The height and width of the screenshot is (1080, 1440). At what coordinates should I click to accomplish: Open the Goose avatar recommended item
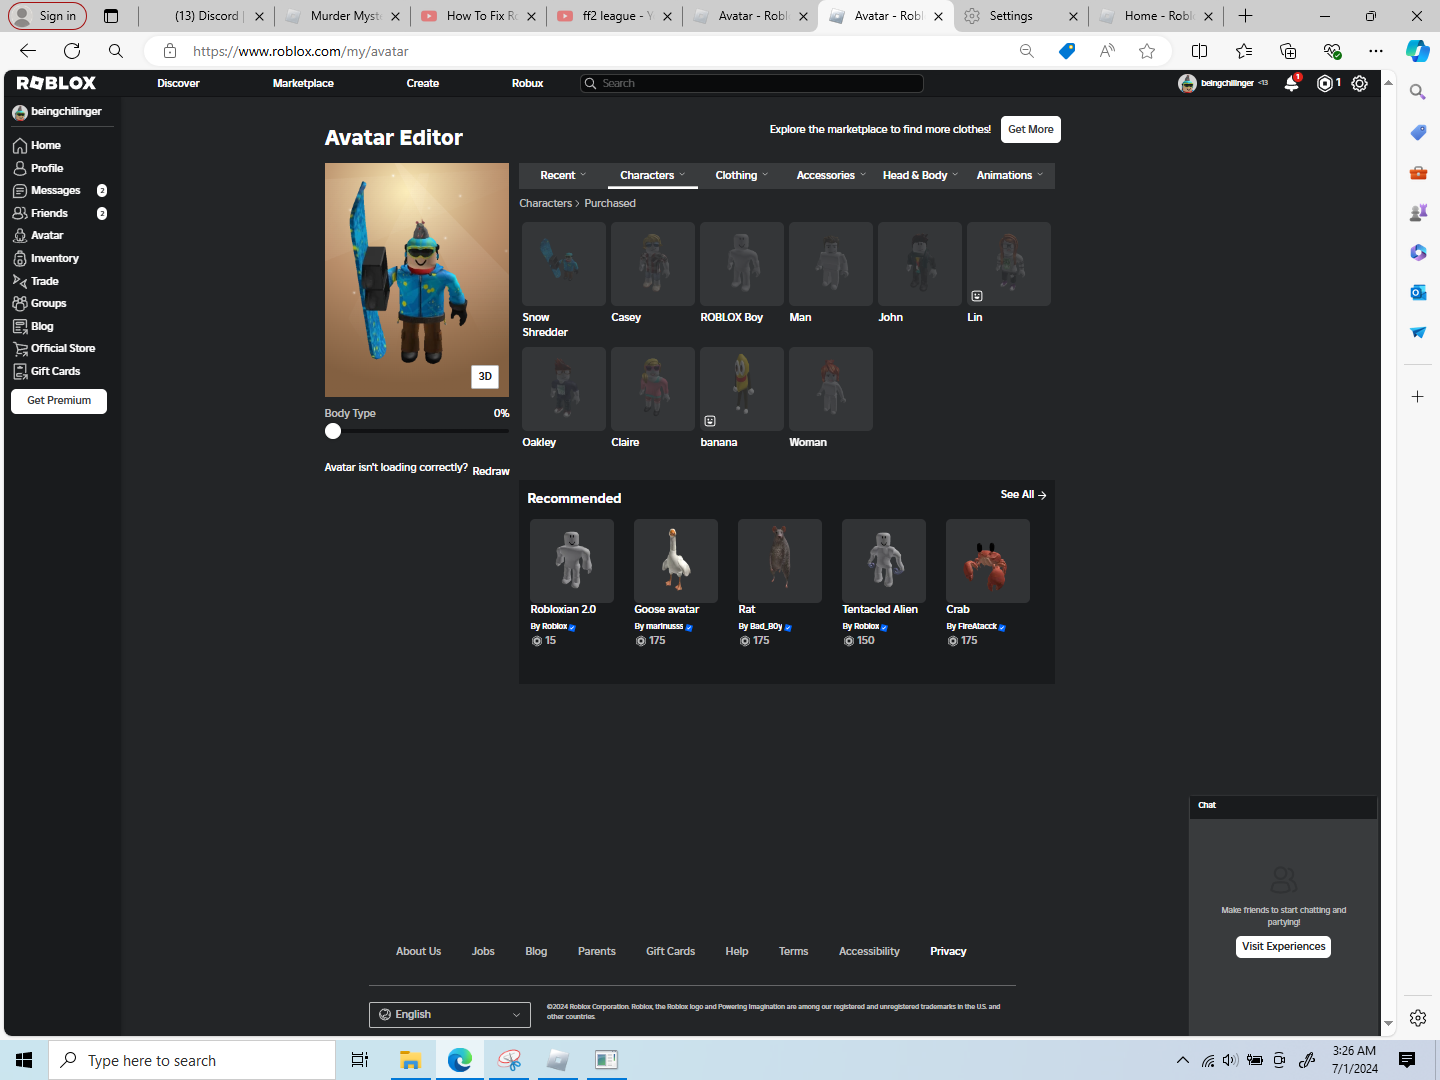[676, 561]
